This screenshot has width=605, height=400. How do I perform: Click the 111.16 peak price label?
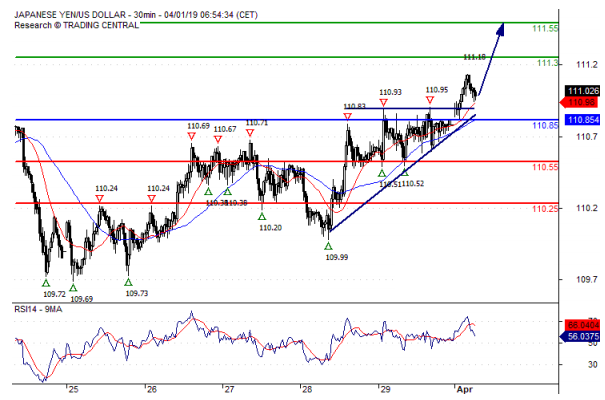click(474, 56)
